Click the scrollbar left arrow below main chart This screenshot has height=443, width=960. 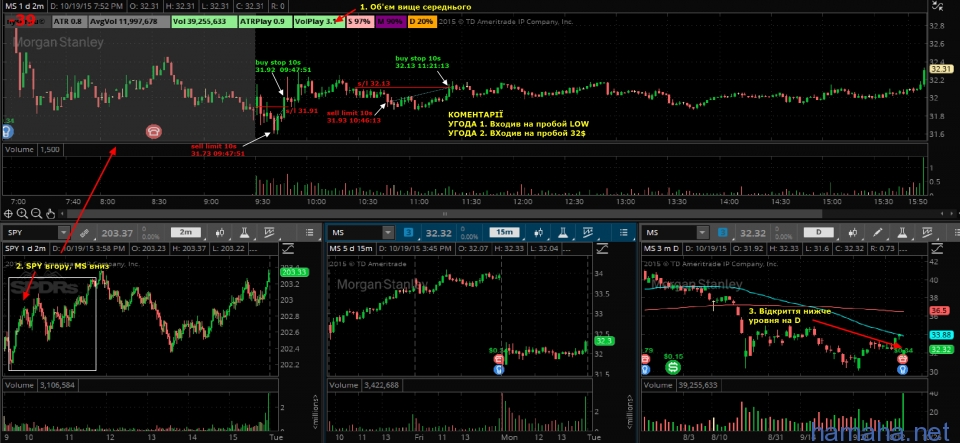[61, 214]
